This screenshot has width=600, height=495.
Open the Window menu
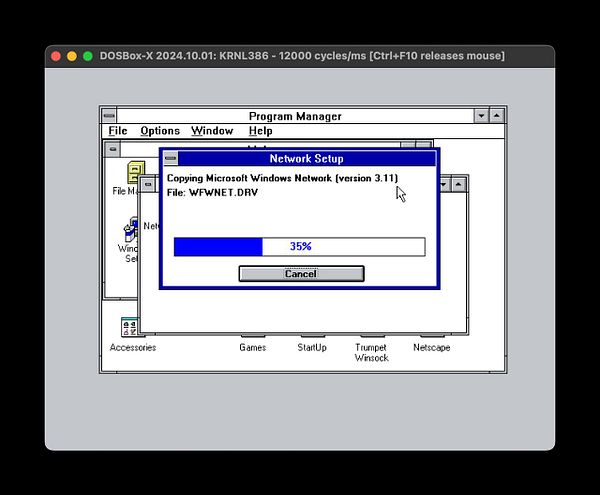[x=212, y=131]
